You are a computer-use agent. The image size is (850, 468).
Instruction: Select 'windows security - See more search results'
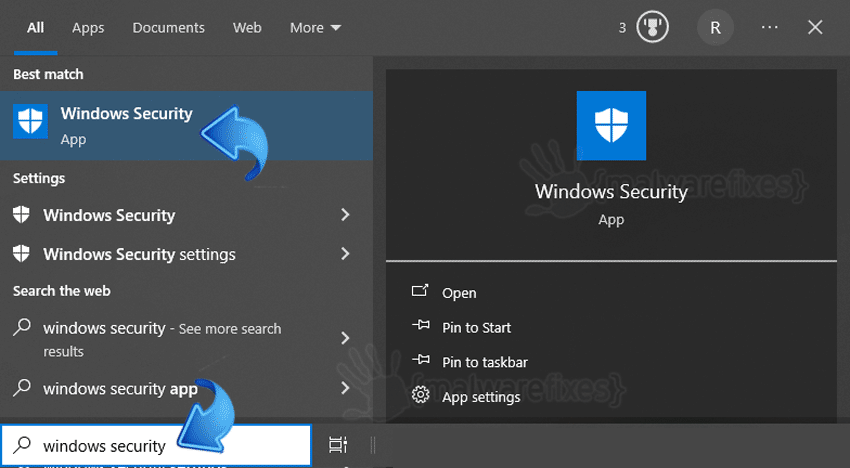coord(186,339)
